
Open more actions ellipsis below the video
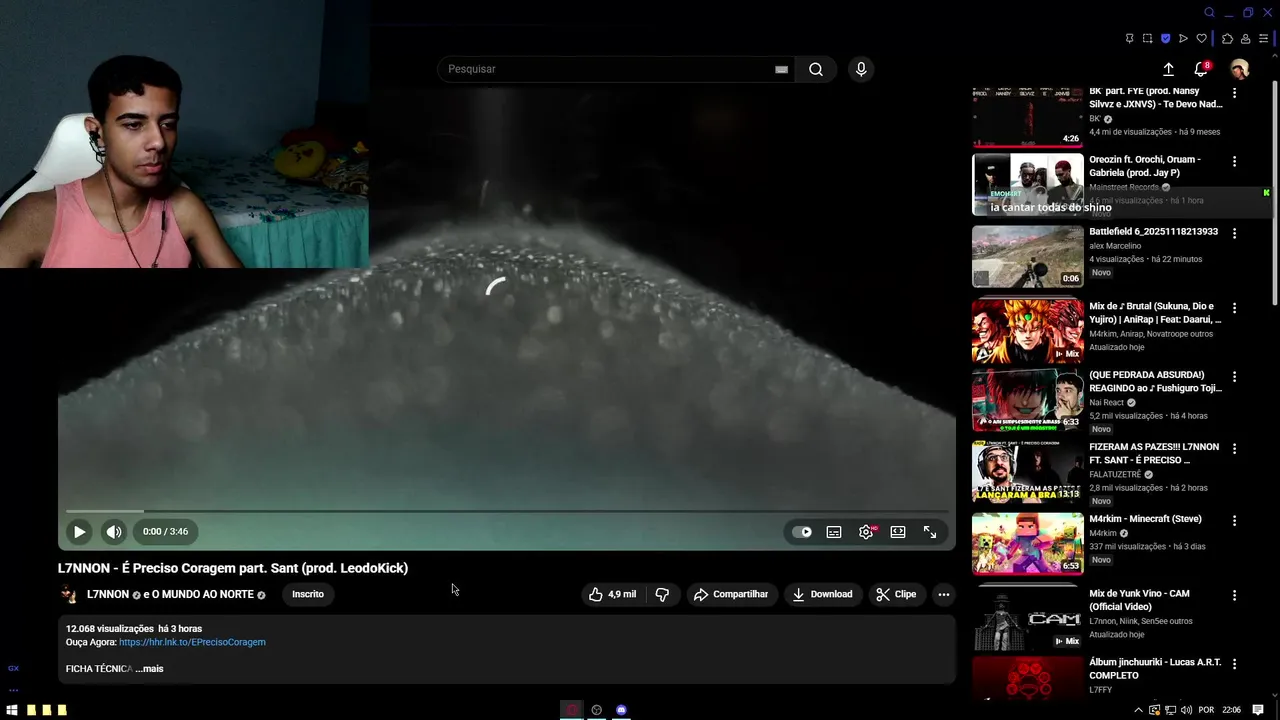pyautogui.click(x=943, y=594)
